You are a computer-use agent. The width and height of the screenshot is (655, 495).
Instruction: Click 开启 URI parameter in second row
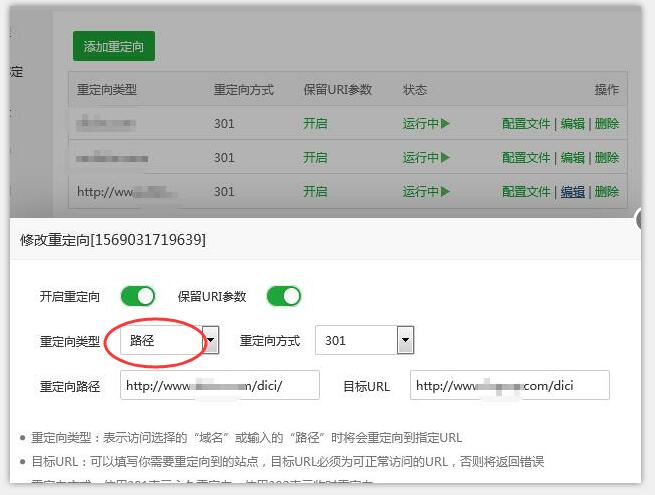[x=315, y=158]
